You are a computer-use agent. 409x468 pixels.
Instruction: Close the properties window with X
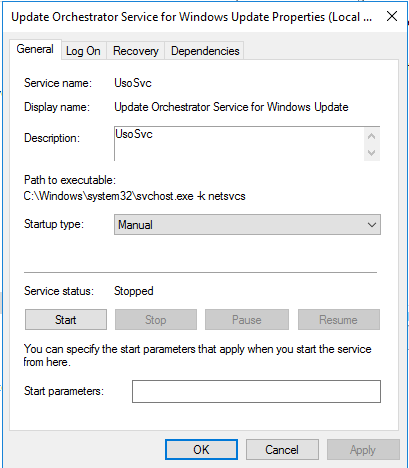pyautogui.click(x=392, y=16)
